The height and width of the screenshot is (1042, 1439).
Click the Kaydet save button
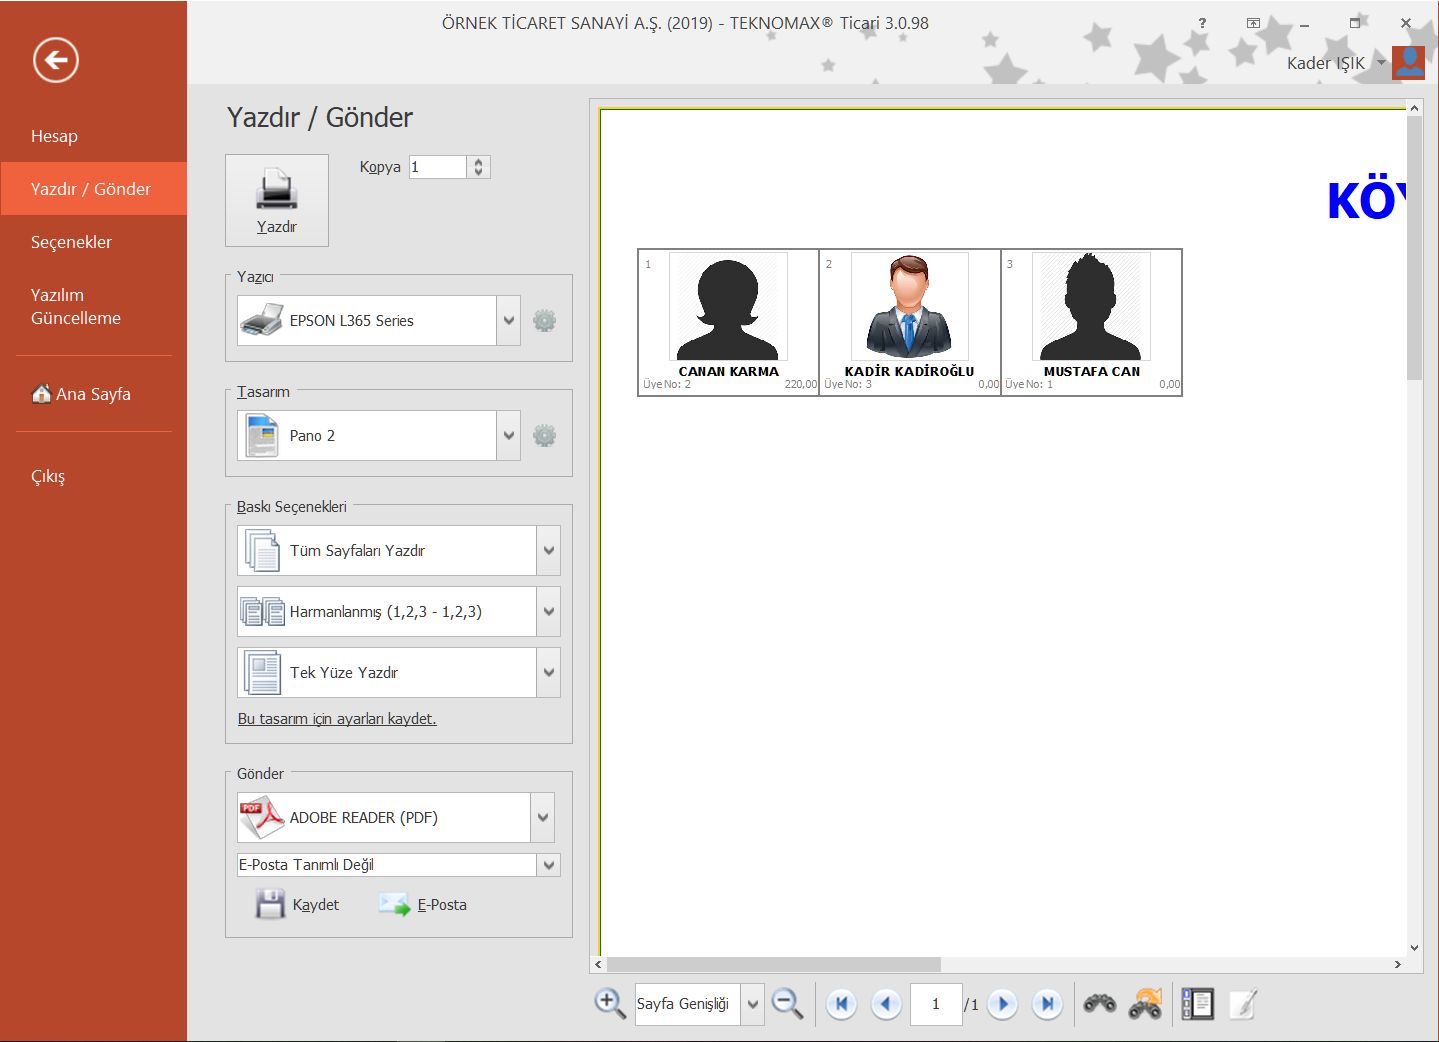(298, 905)
